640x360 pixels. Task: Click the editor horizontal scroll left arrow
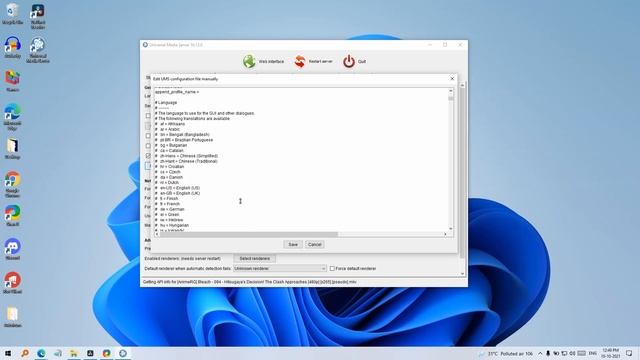pyautogui.click(x=157, y=234)
